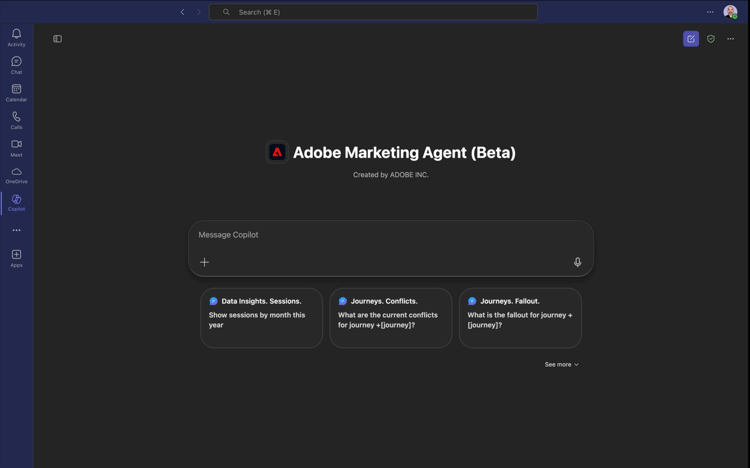Choose the Data Insights. Sessions. prompt card
Viewport: 750px width, 468px height.
coord(262,318)
